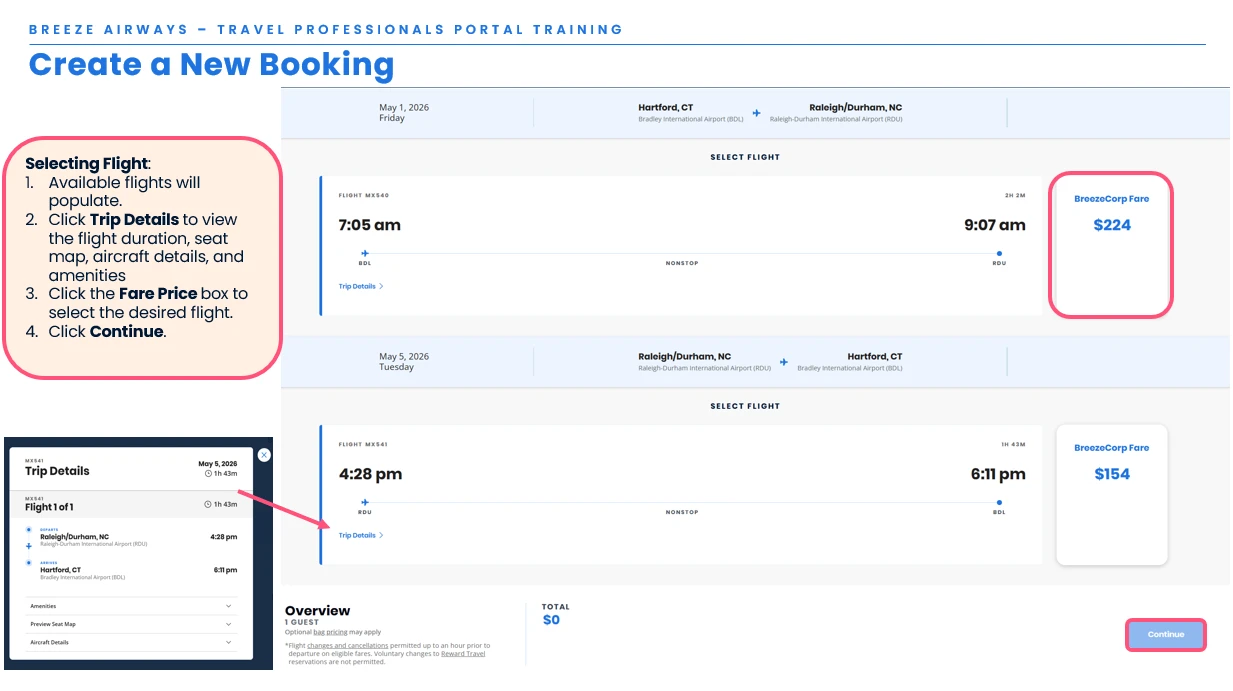Select the $154 BreezeCorp Fare box

point(1111,494)
